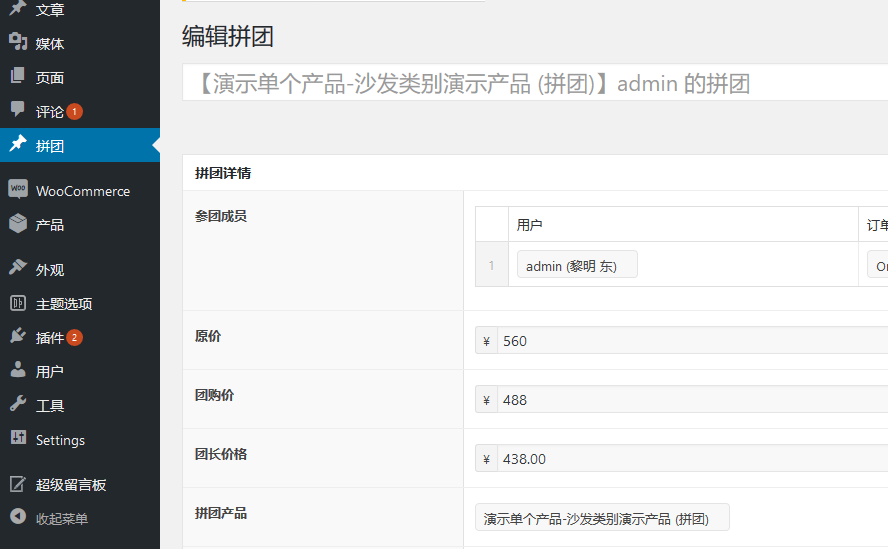Click the 拼团详情 panel heading
The image size is (888, 549).
223,173
